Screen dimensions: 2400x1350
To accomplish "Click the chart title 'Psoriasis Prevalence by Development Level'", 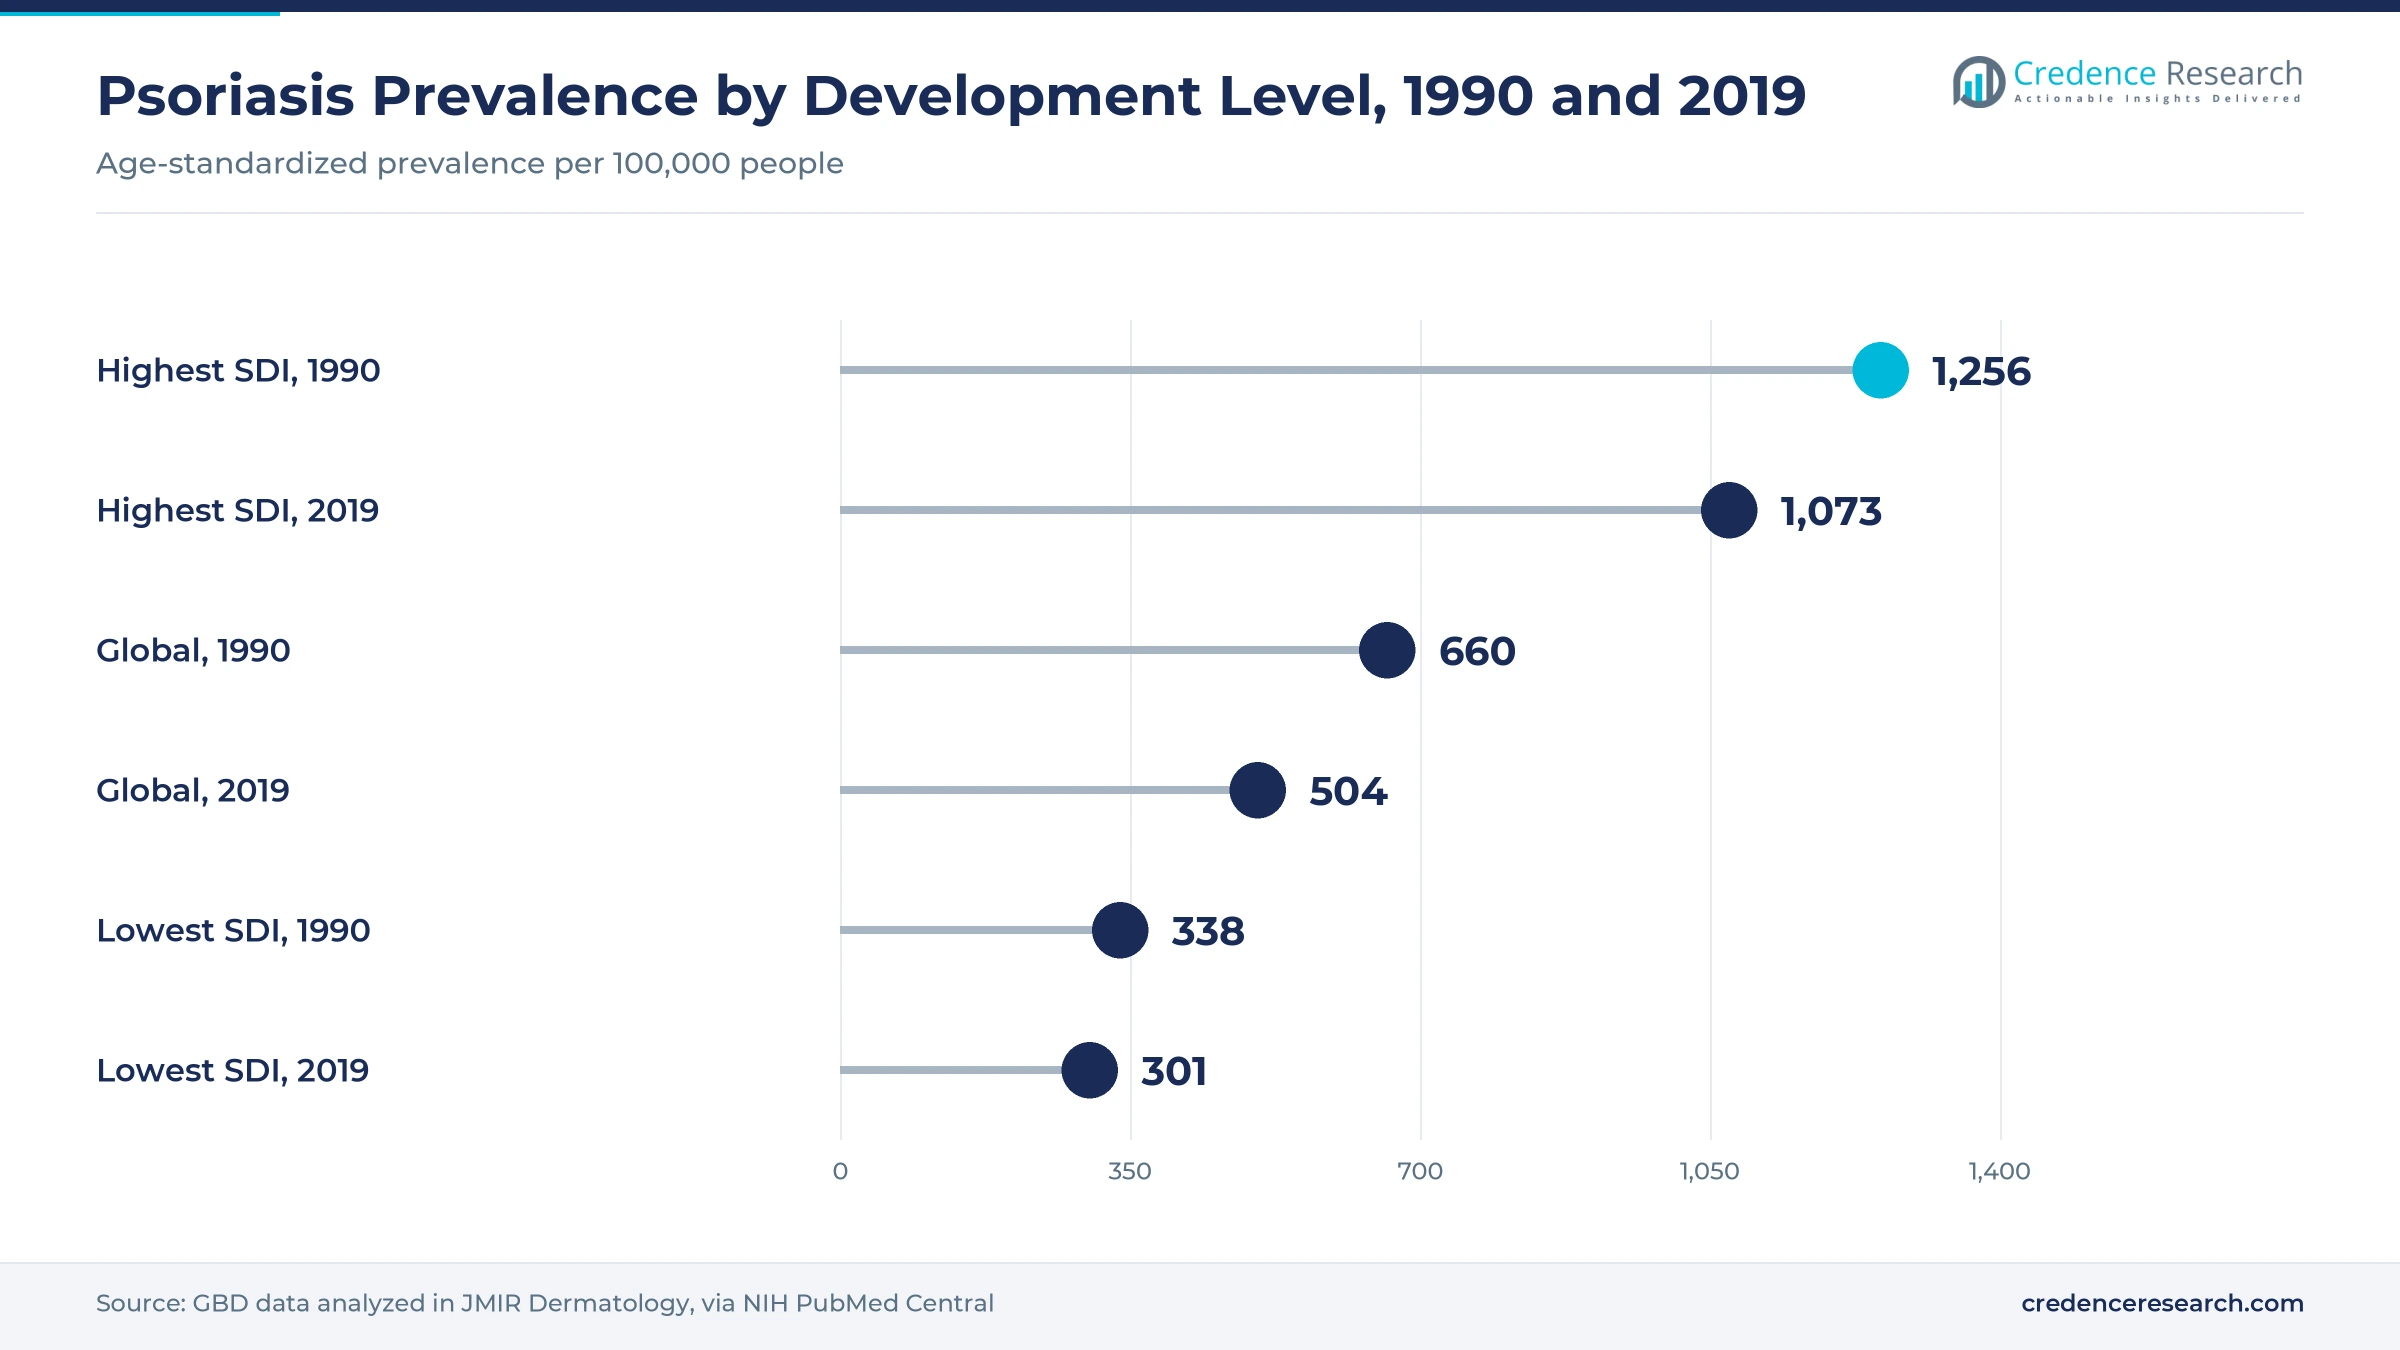I will tap(951, 97).
